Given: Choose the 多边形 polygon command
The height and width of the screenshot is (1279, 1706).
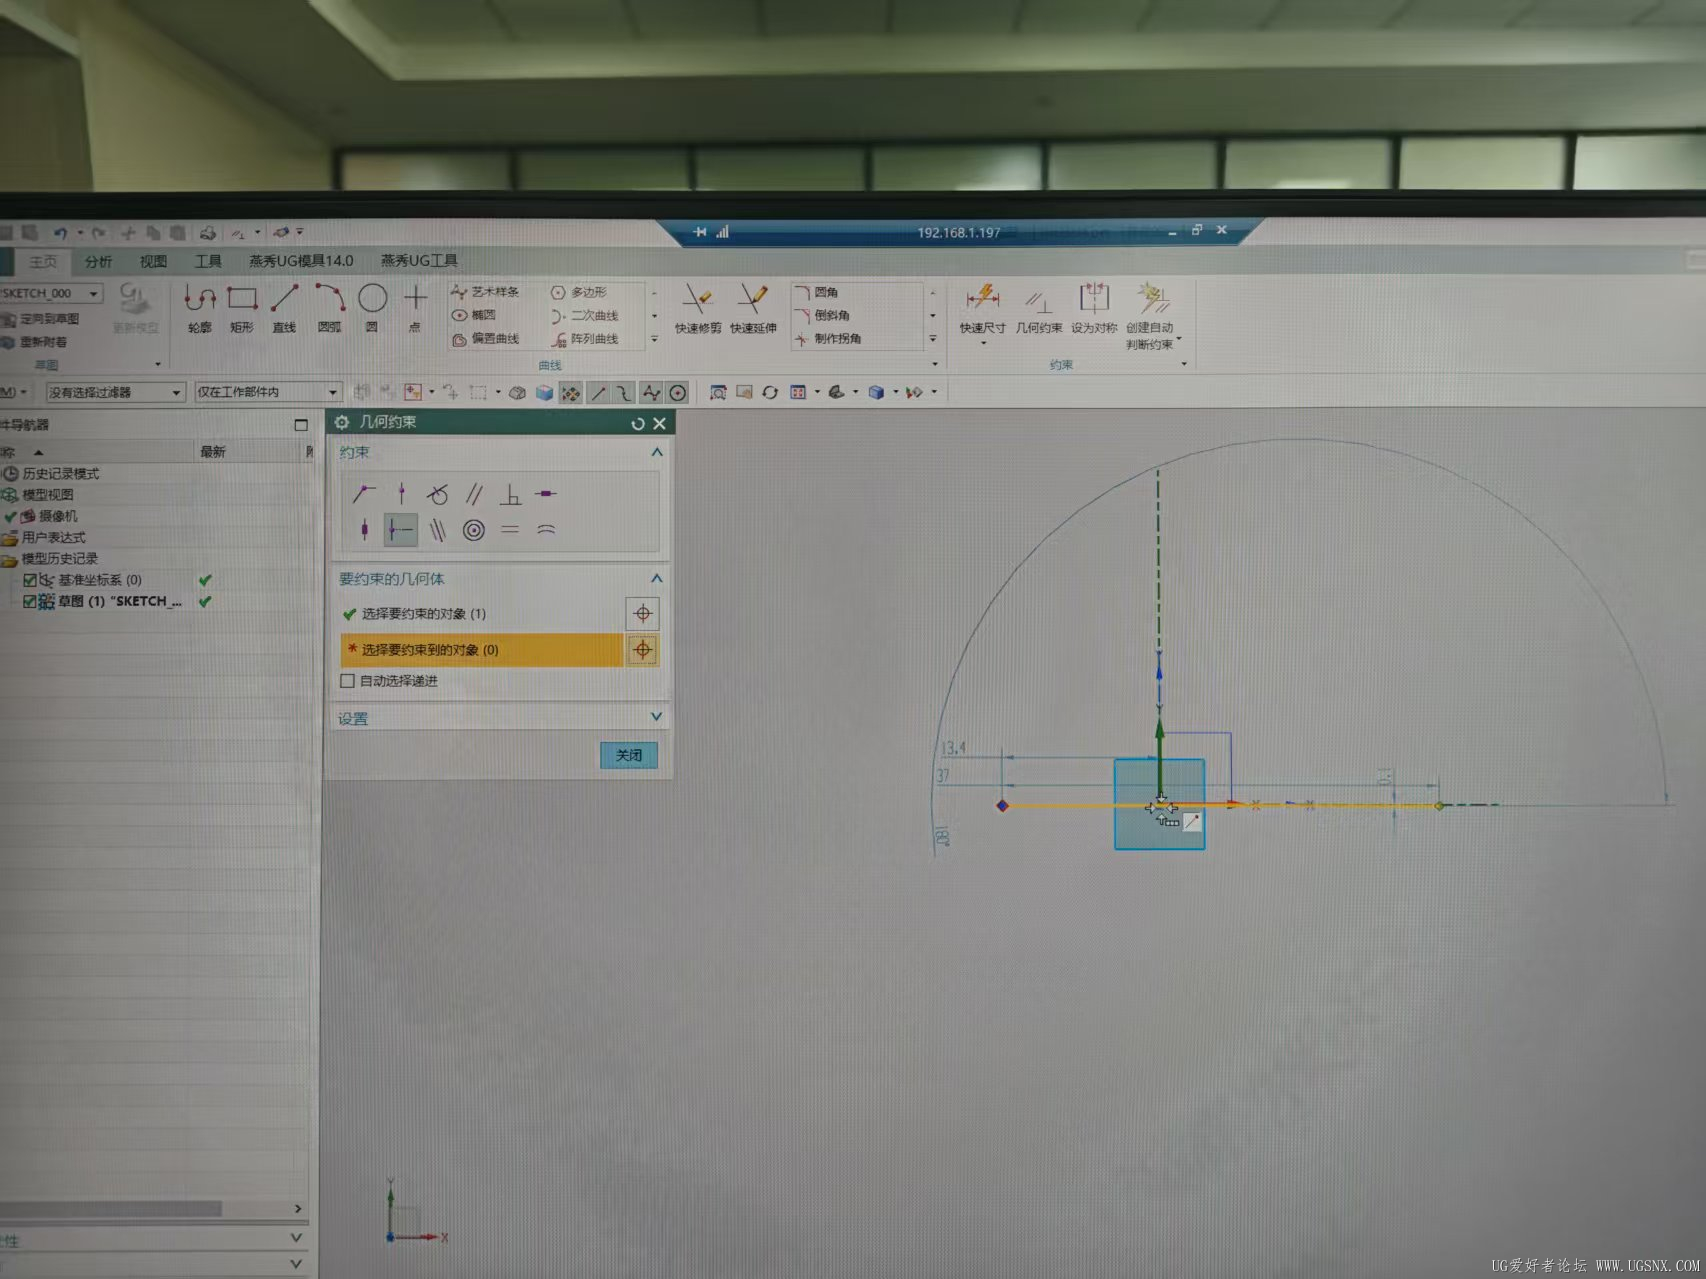Looking at the screenshot, I should click(x=579, y=292).
